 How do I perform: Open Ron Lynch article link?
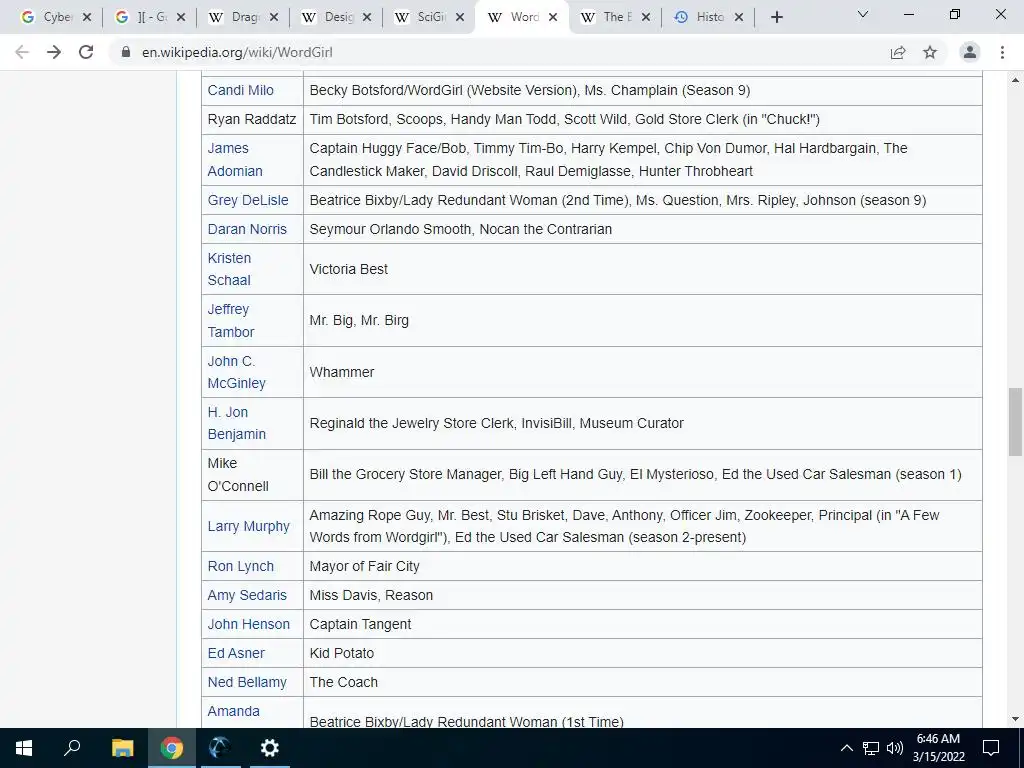241,566
